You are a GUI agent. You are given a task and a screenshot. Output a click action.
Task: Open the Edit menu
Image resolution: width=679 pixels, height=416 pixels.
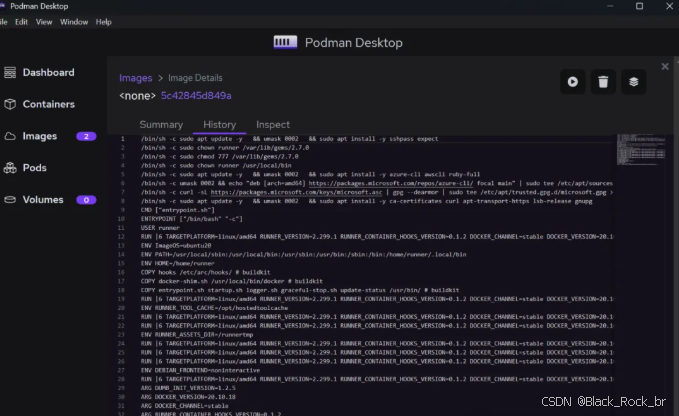(21, 22)
